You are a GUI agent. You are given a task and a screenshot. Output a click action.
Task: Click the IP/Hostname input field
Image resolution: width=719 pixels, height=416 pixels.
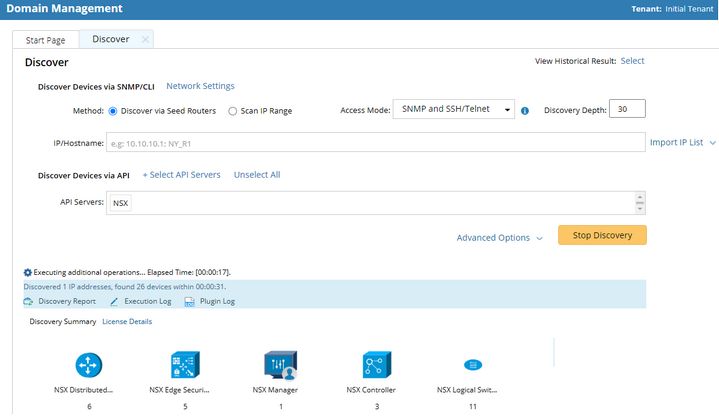tap(376, 143)
